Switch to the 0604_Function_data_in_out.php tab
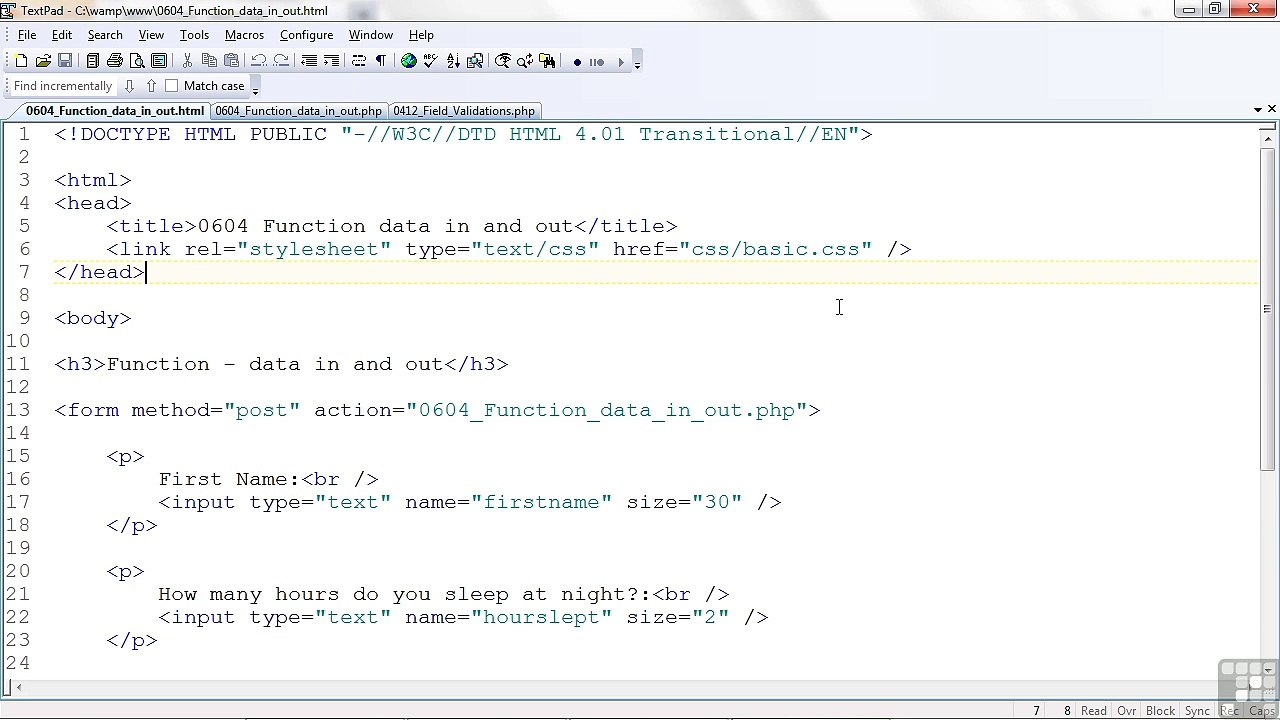The image size is (1280, 720). pos(298,111)
